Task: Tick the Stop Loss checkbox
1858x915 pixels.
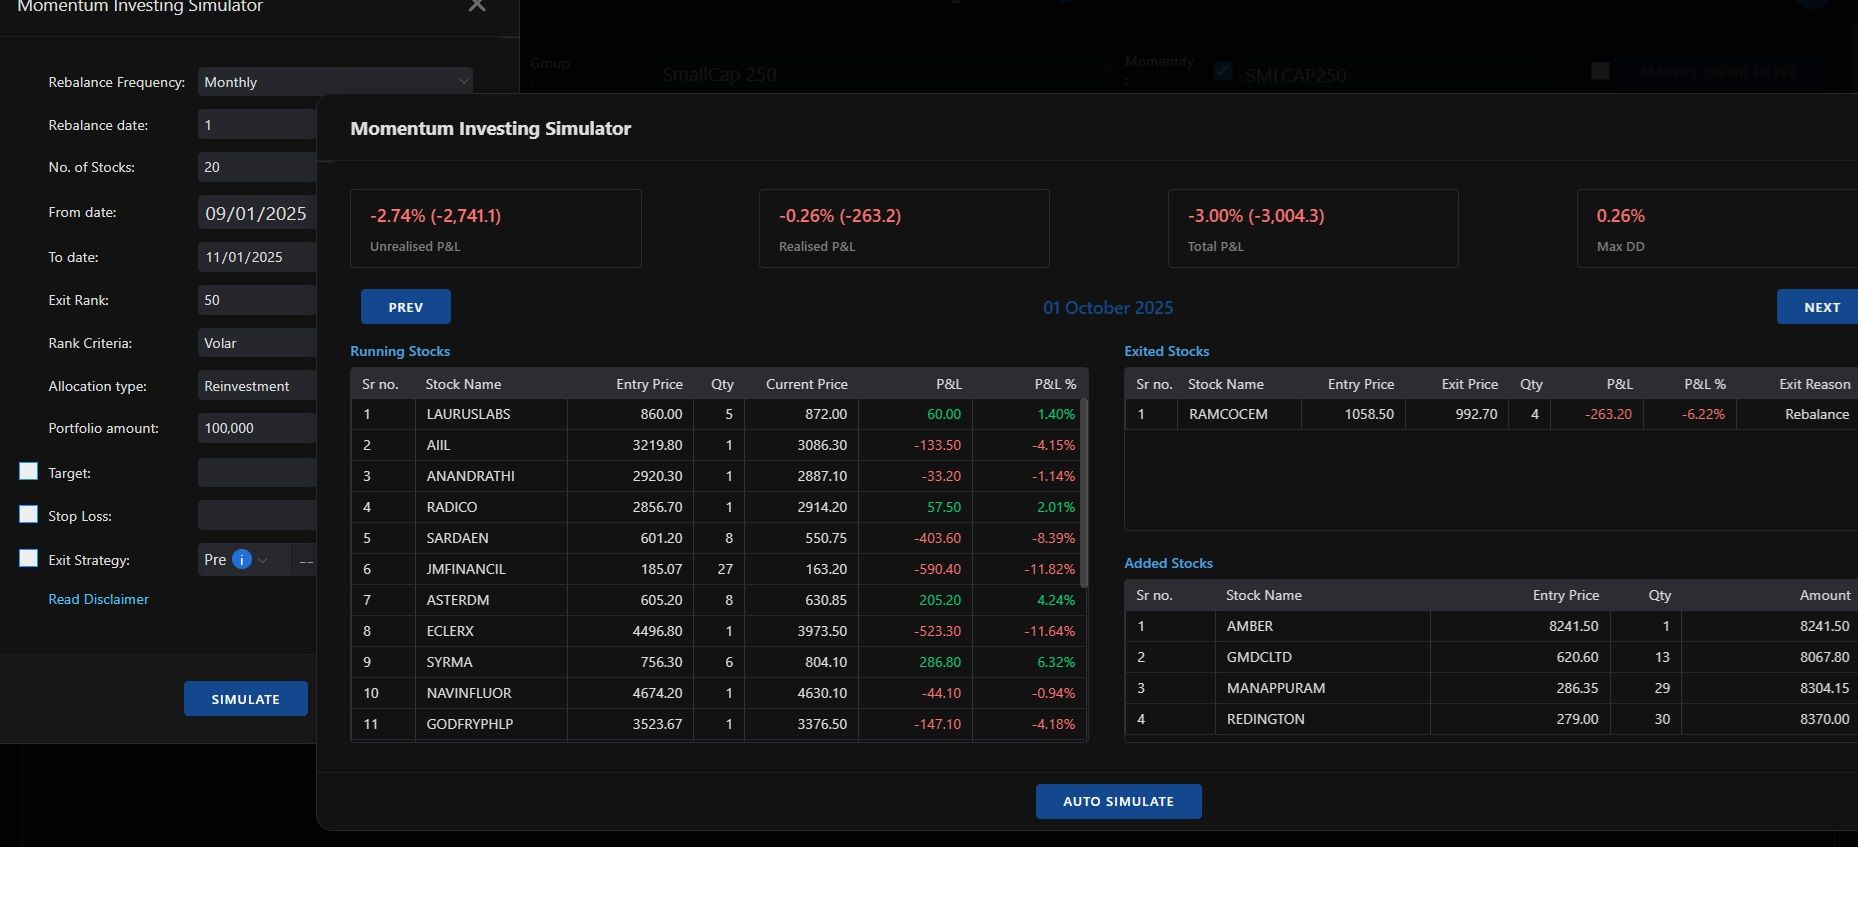Action: (x=29, y=515)
